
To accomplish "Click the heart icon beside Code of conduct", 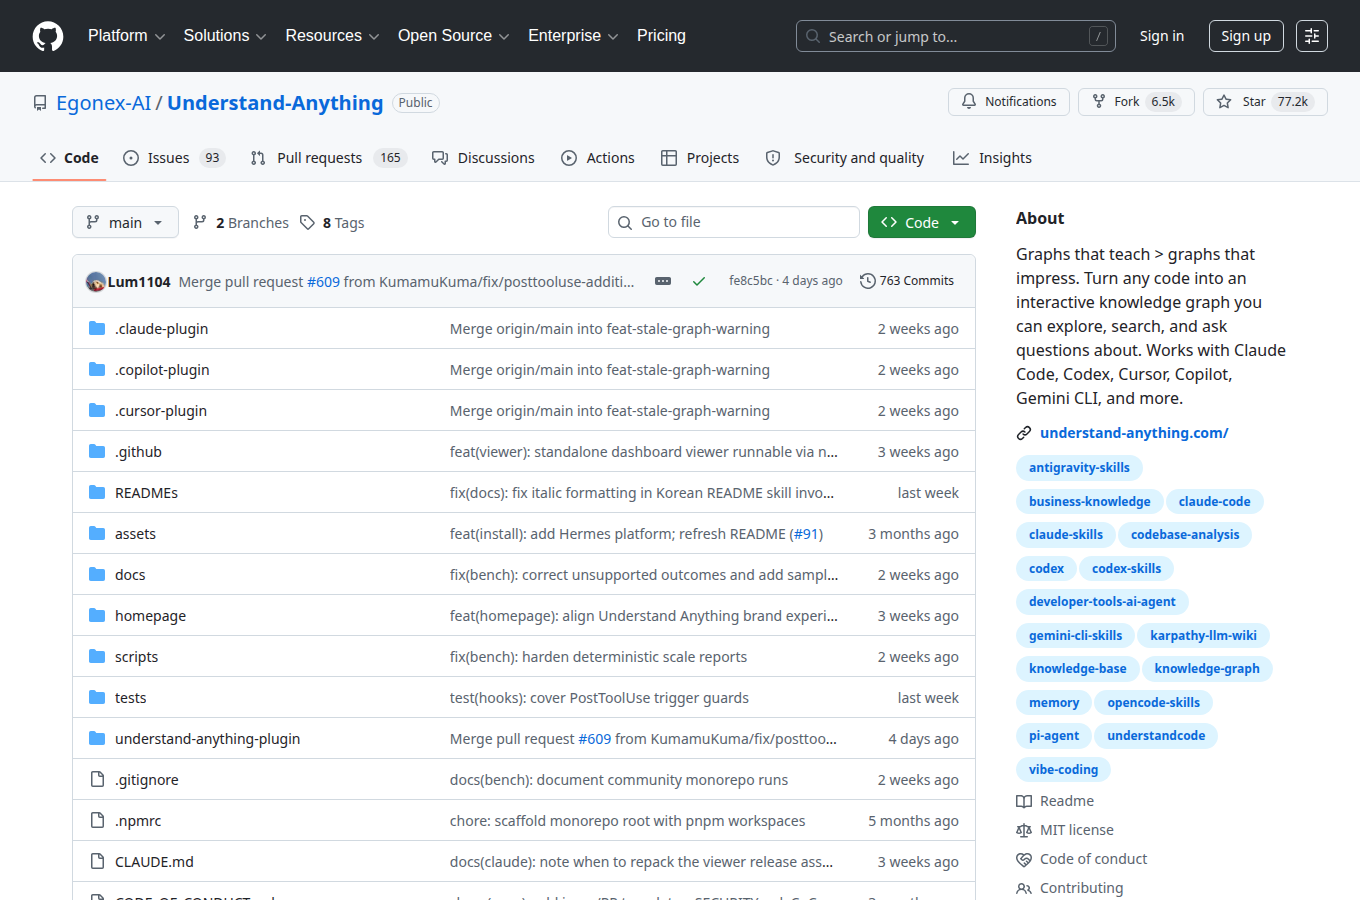I will (1024, 859).
